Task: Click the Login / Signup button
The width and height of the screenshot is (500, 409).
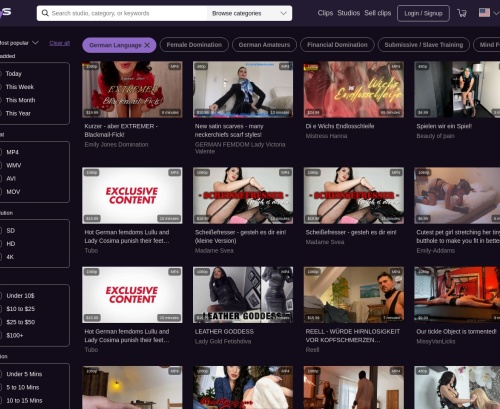Action: pos(423,13)
